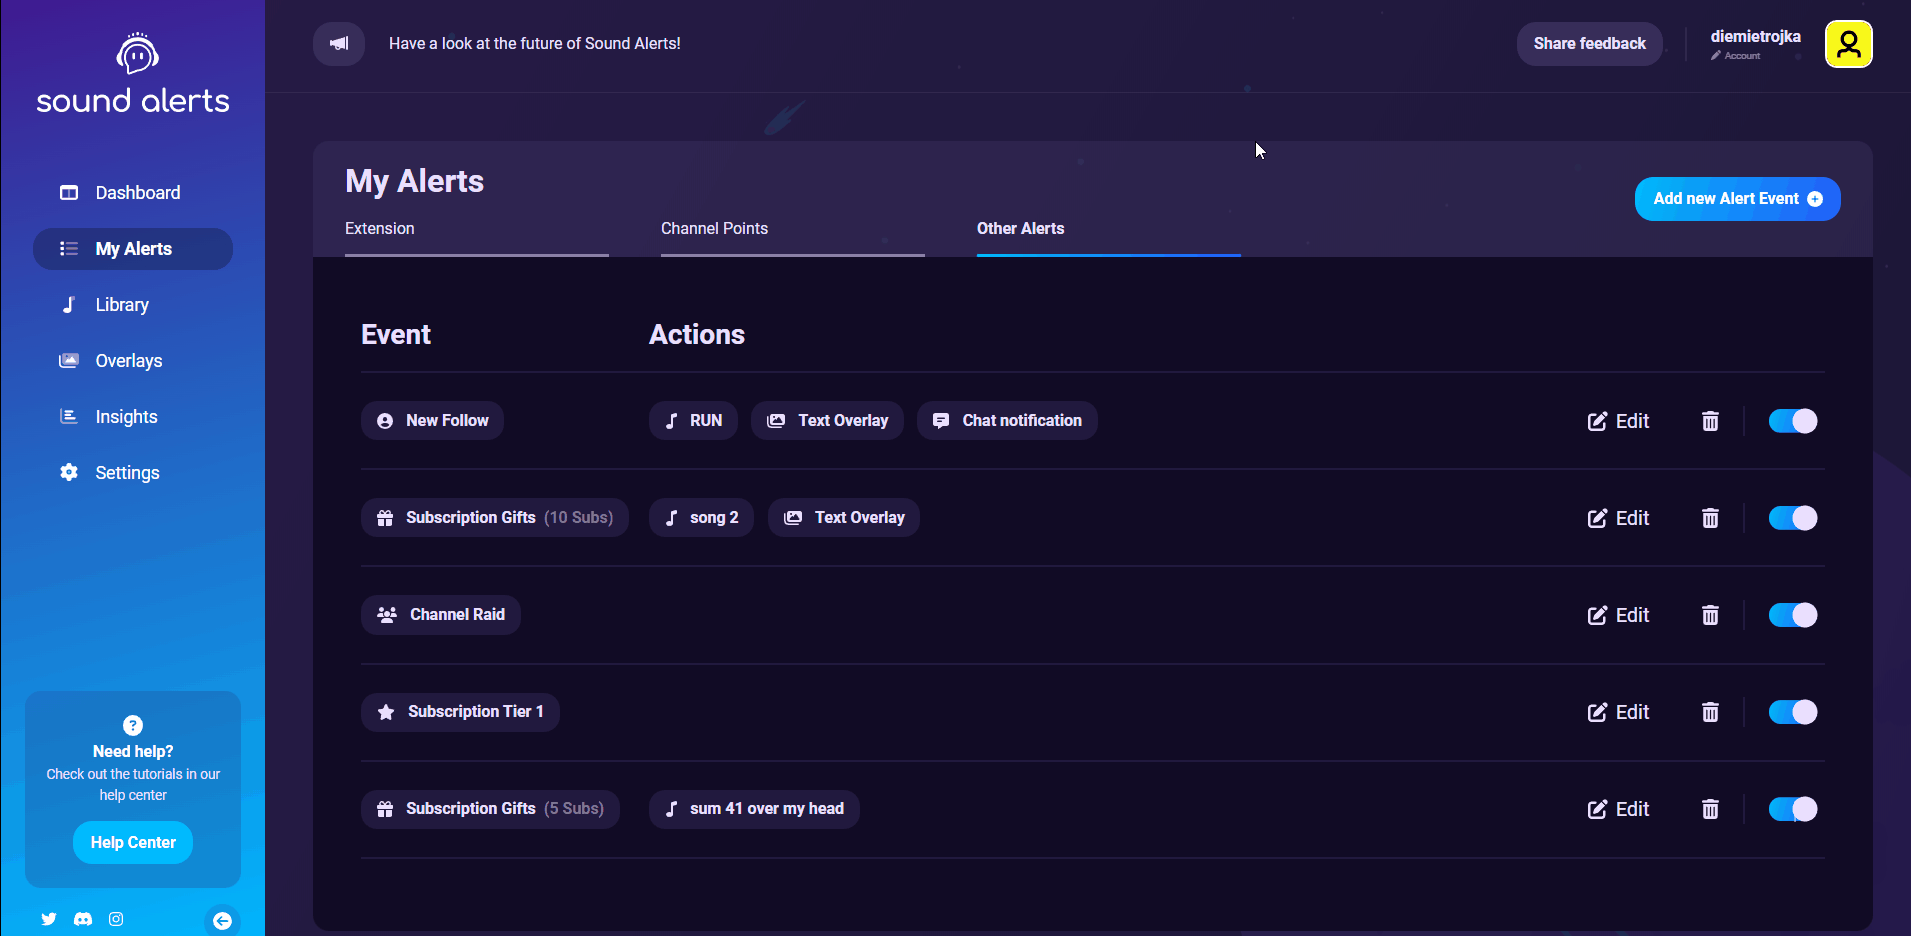Screen dimensions: 1911x936
Task: Click the Subscription Gifts 5 Subs event chip
Action: click(x=490, y=809)
